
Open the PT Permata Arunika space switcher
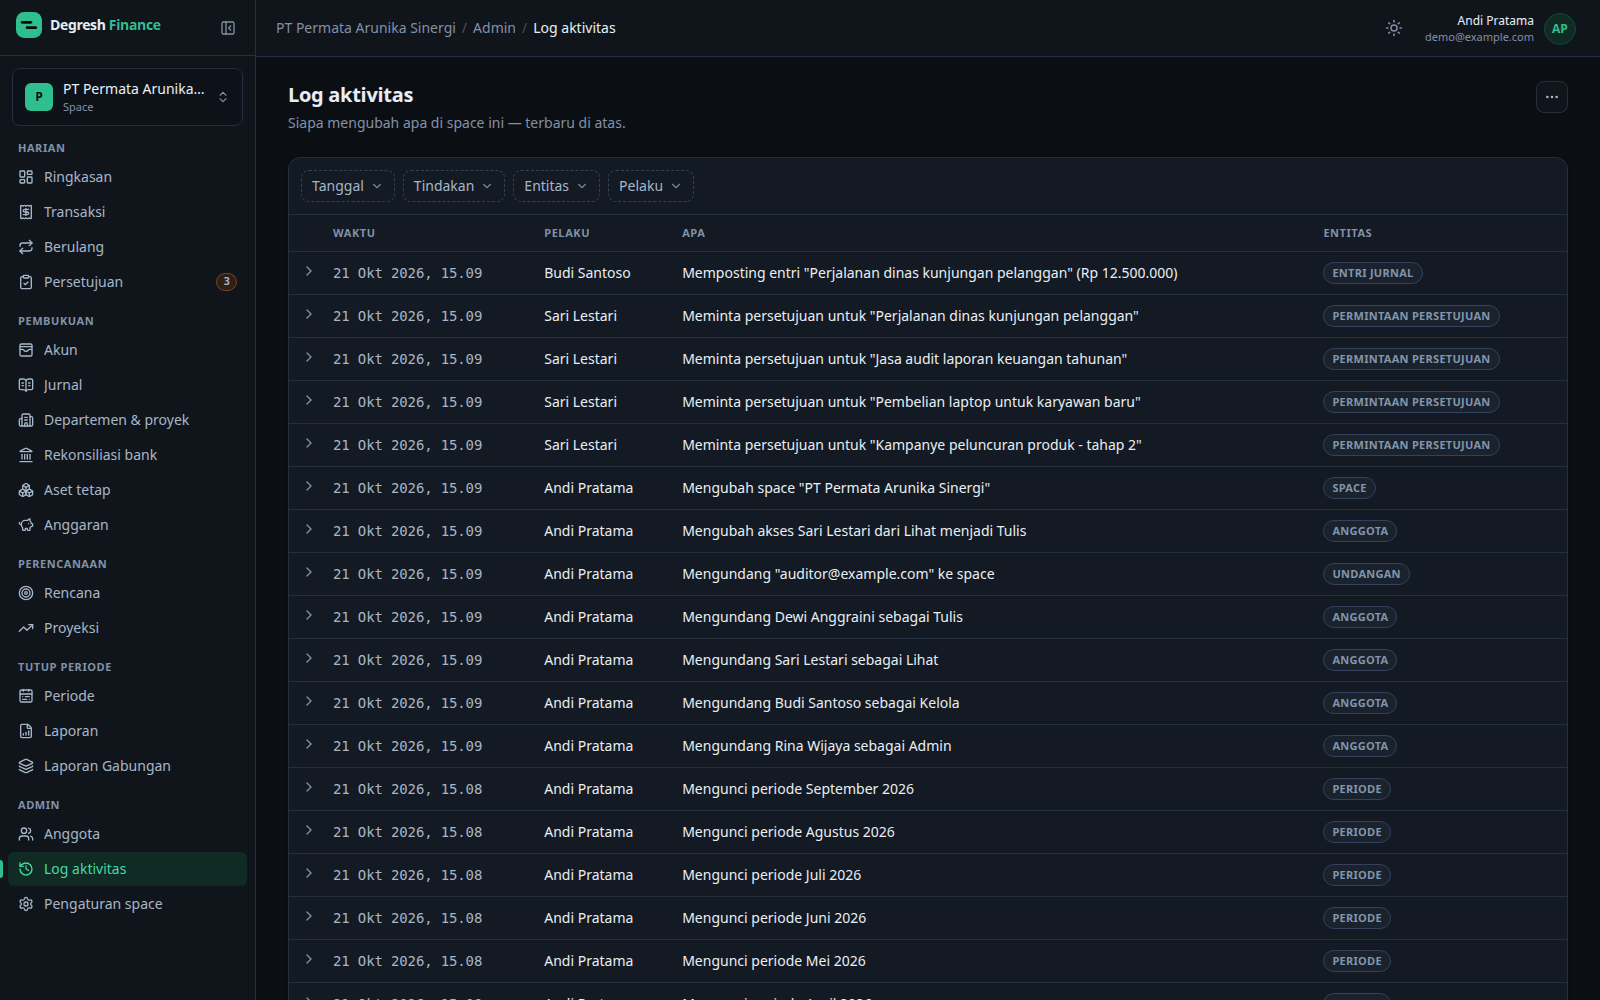pos(127,97)
